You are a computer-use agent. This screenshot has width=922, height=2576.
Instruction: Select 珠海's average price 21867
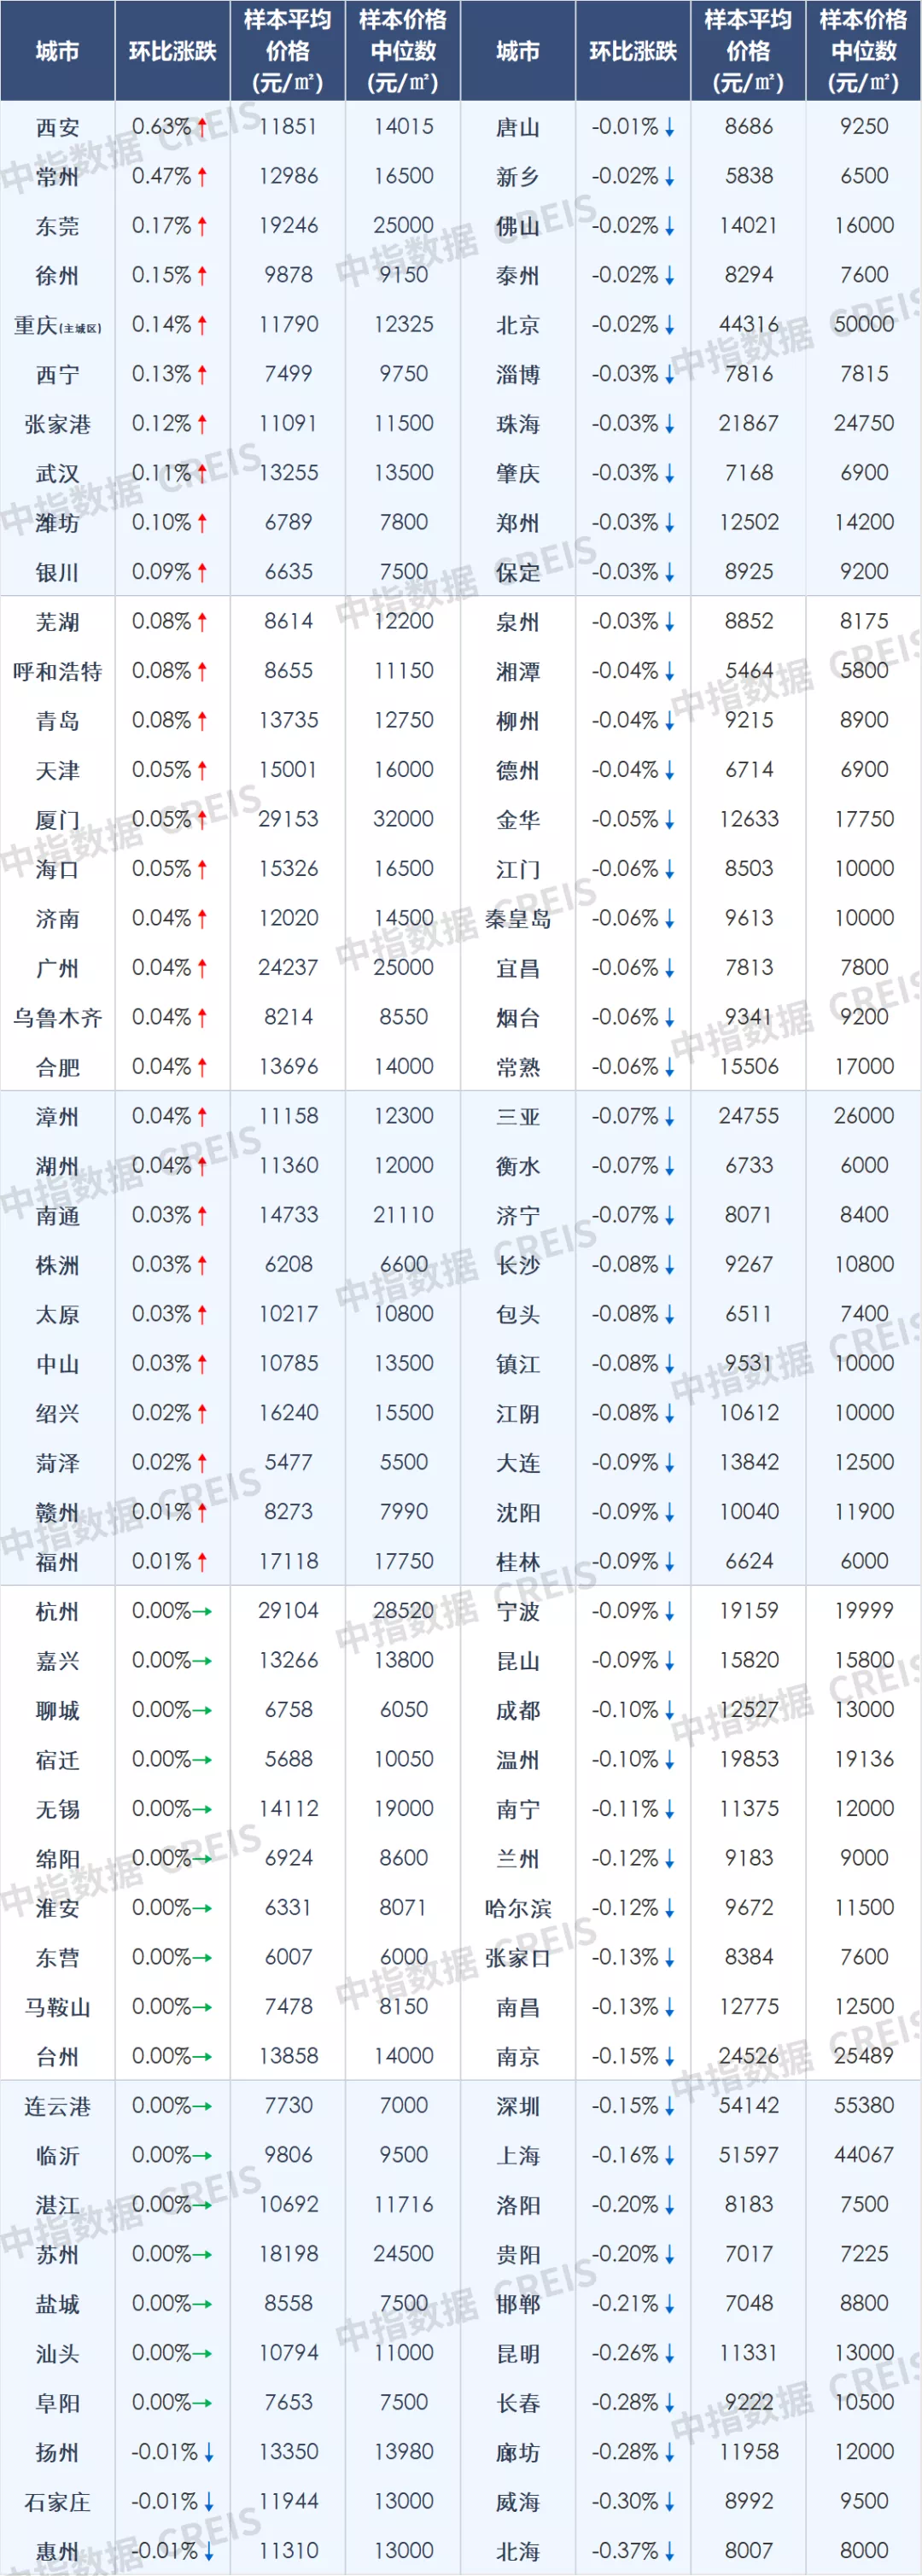(x=749, y=423)
